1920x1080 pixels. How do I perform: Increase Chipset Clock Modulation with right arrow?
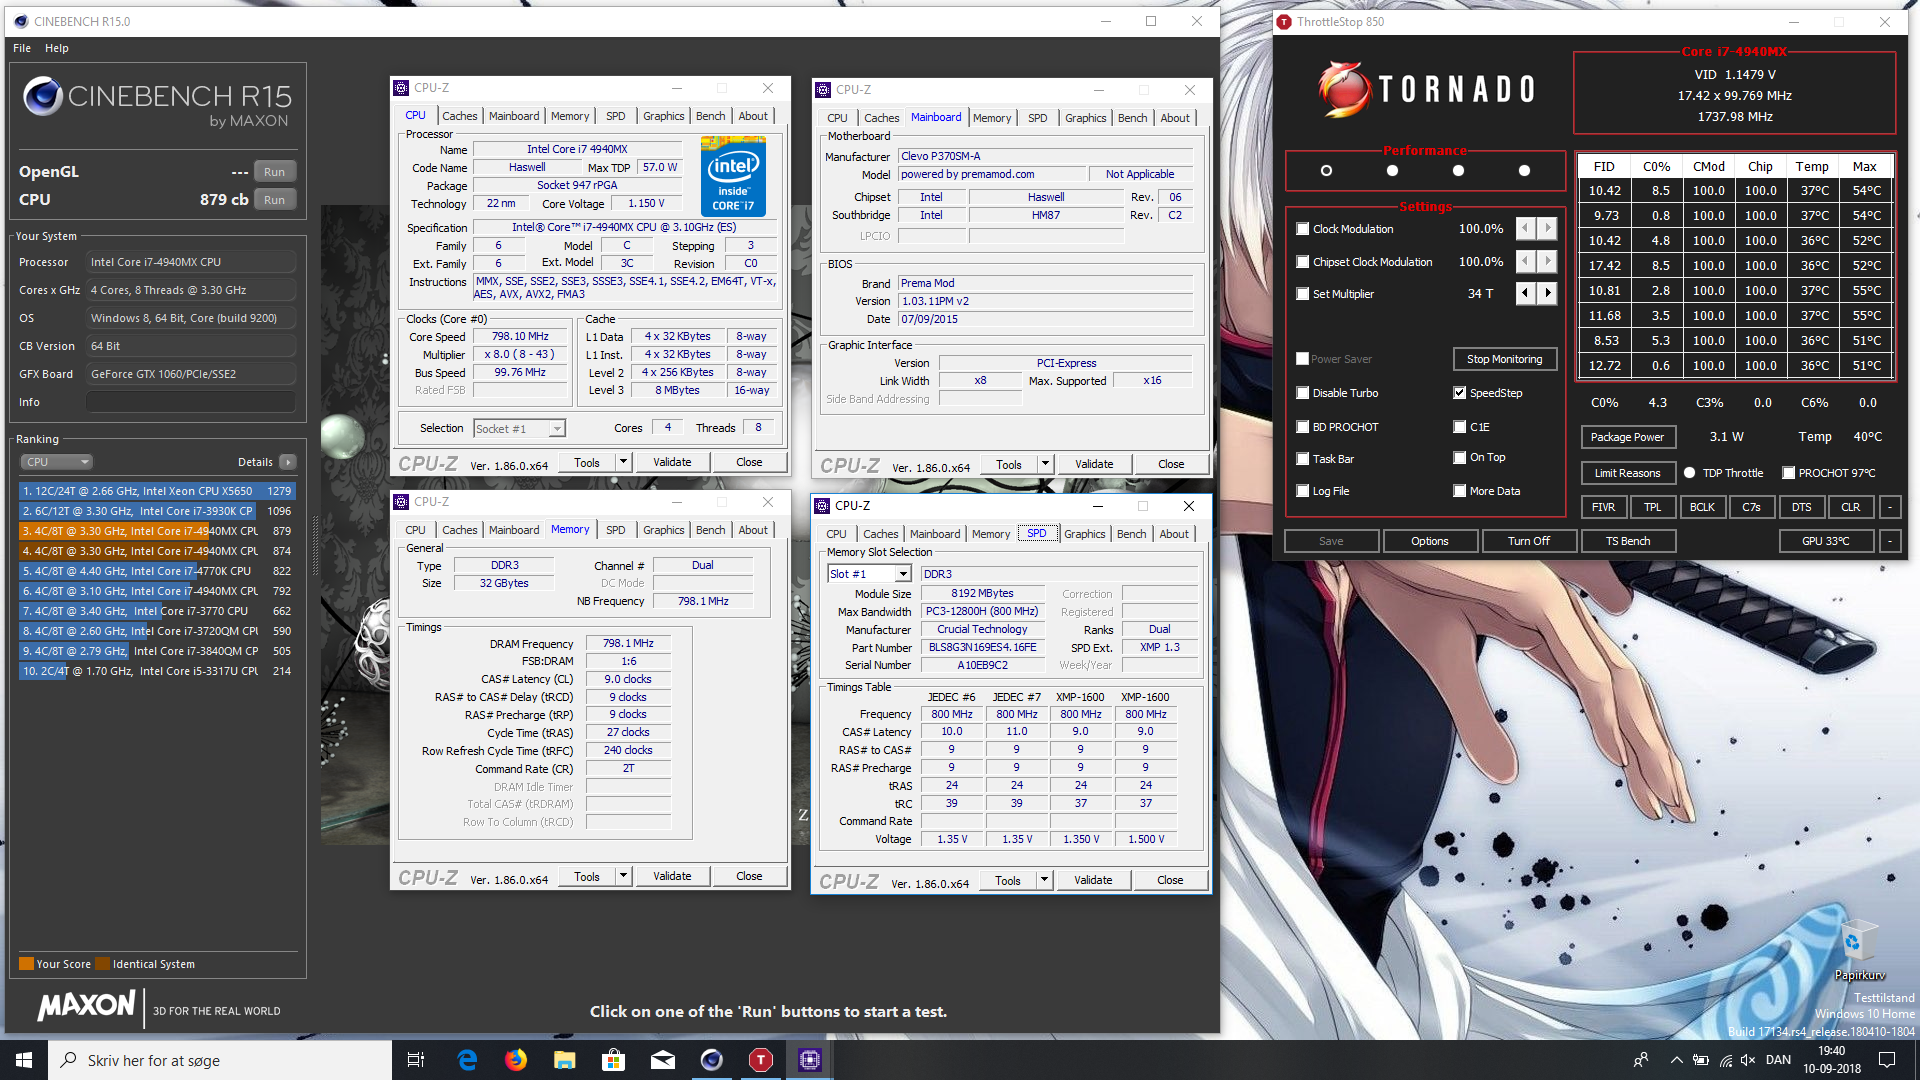click(1548, 261)
